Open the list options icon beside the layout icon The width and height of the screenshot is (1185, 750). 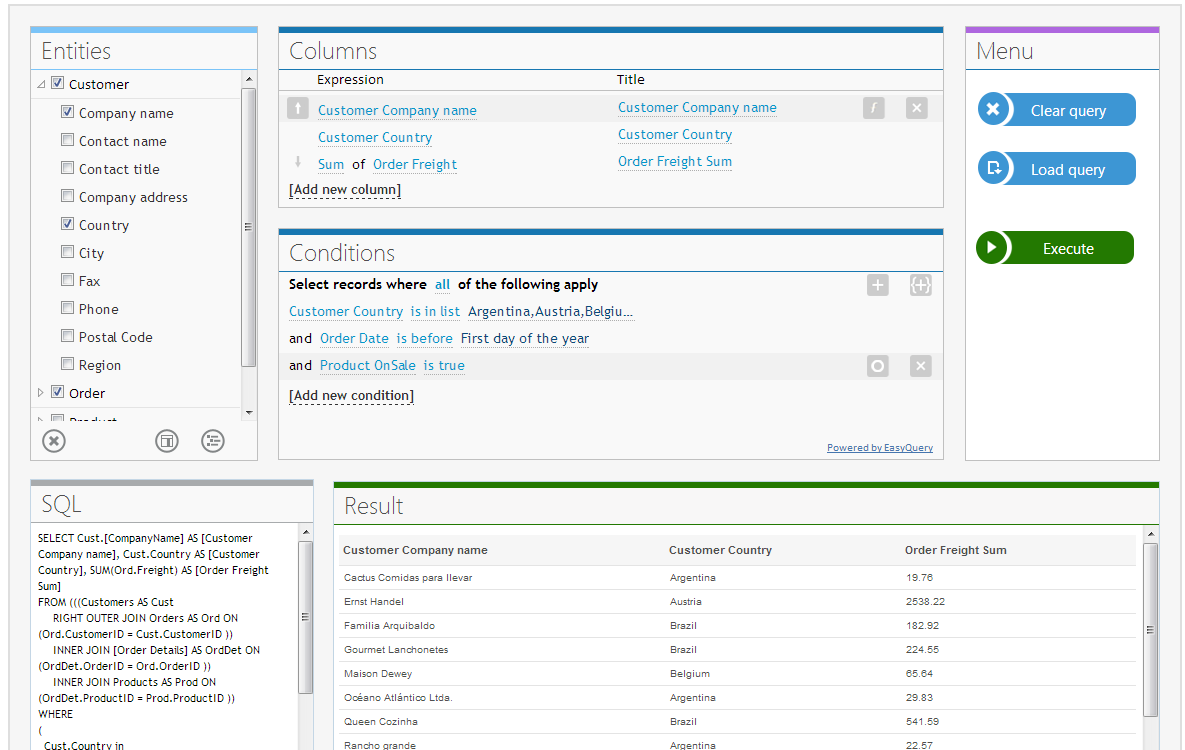pyautogui.click(x=213, y=440)
